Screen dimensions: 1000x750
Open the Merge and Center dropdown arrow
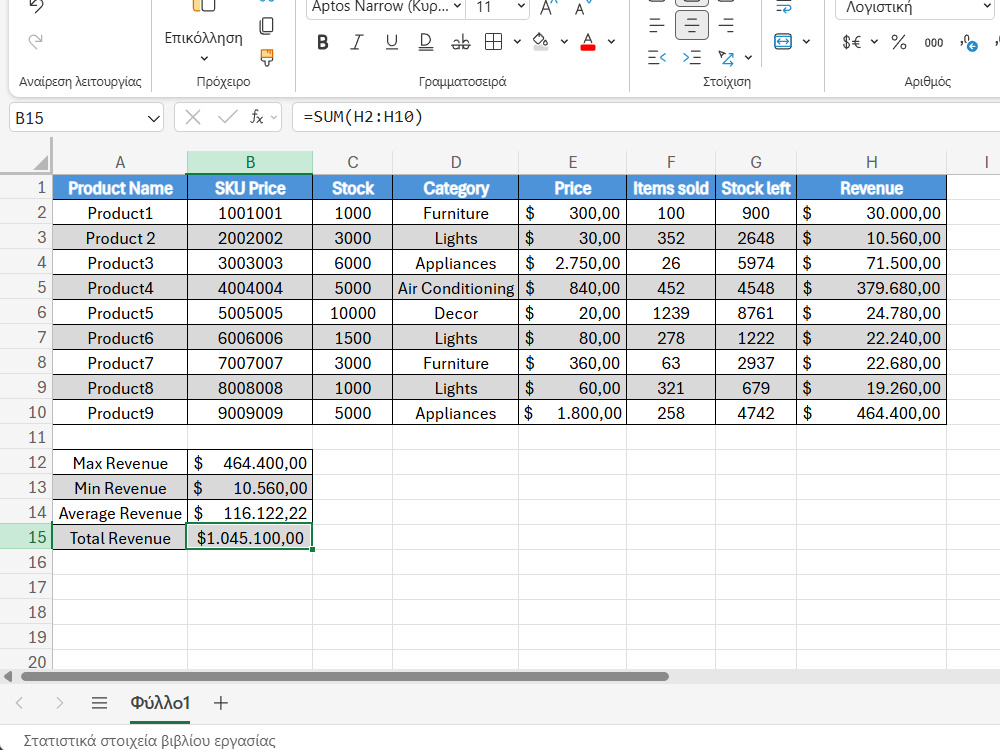tap(807, 41)
